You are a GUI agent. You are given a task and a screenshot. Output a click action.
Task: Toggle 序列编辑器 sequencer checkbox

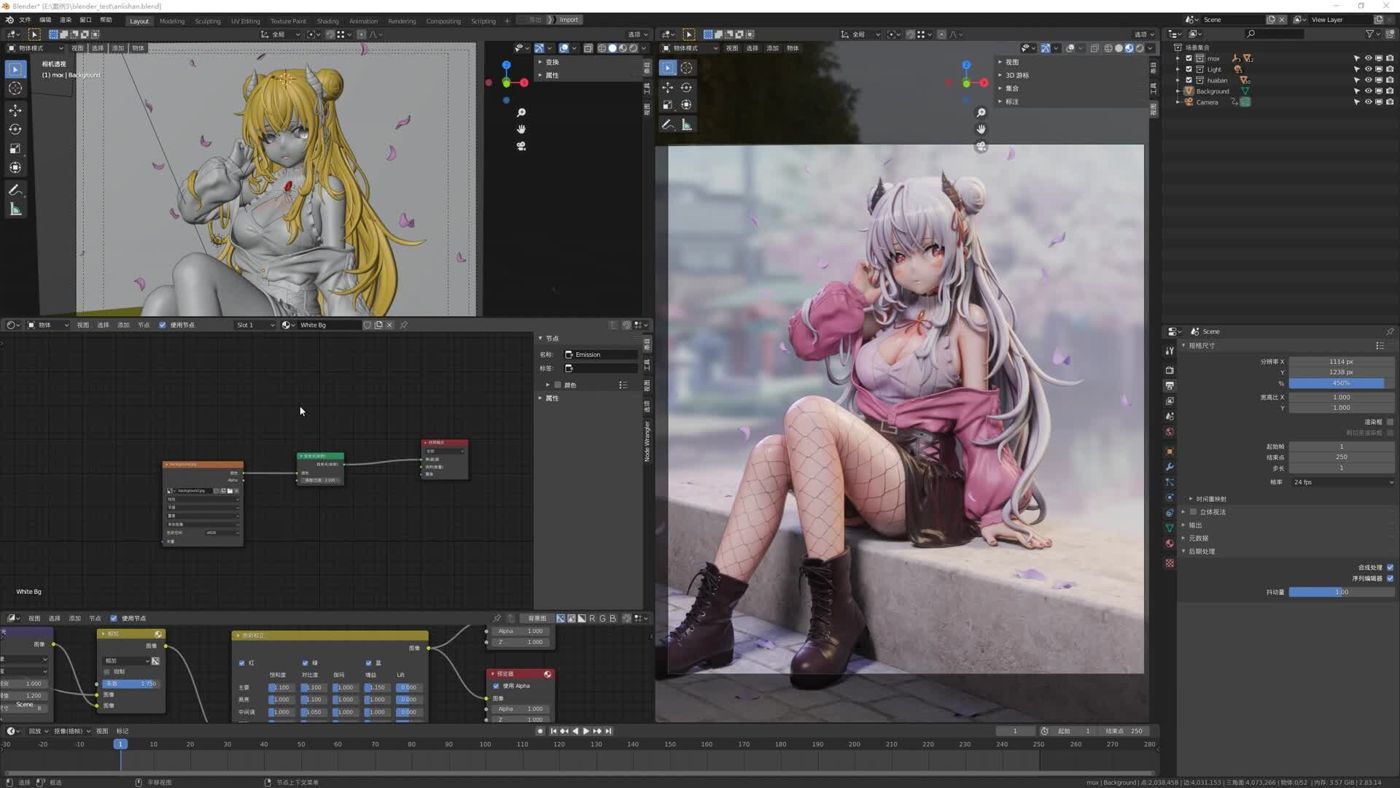1390,578
